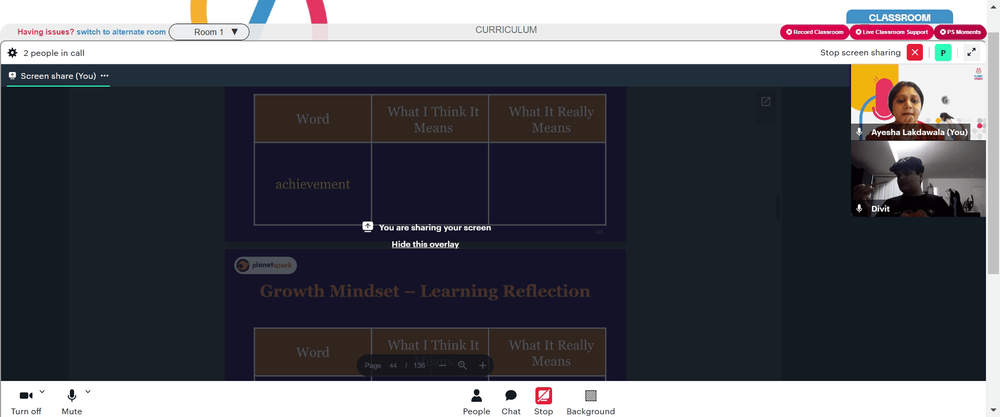Open call settings gear icon

coord(12,53)
